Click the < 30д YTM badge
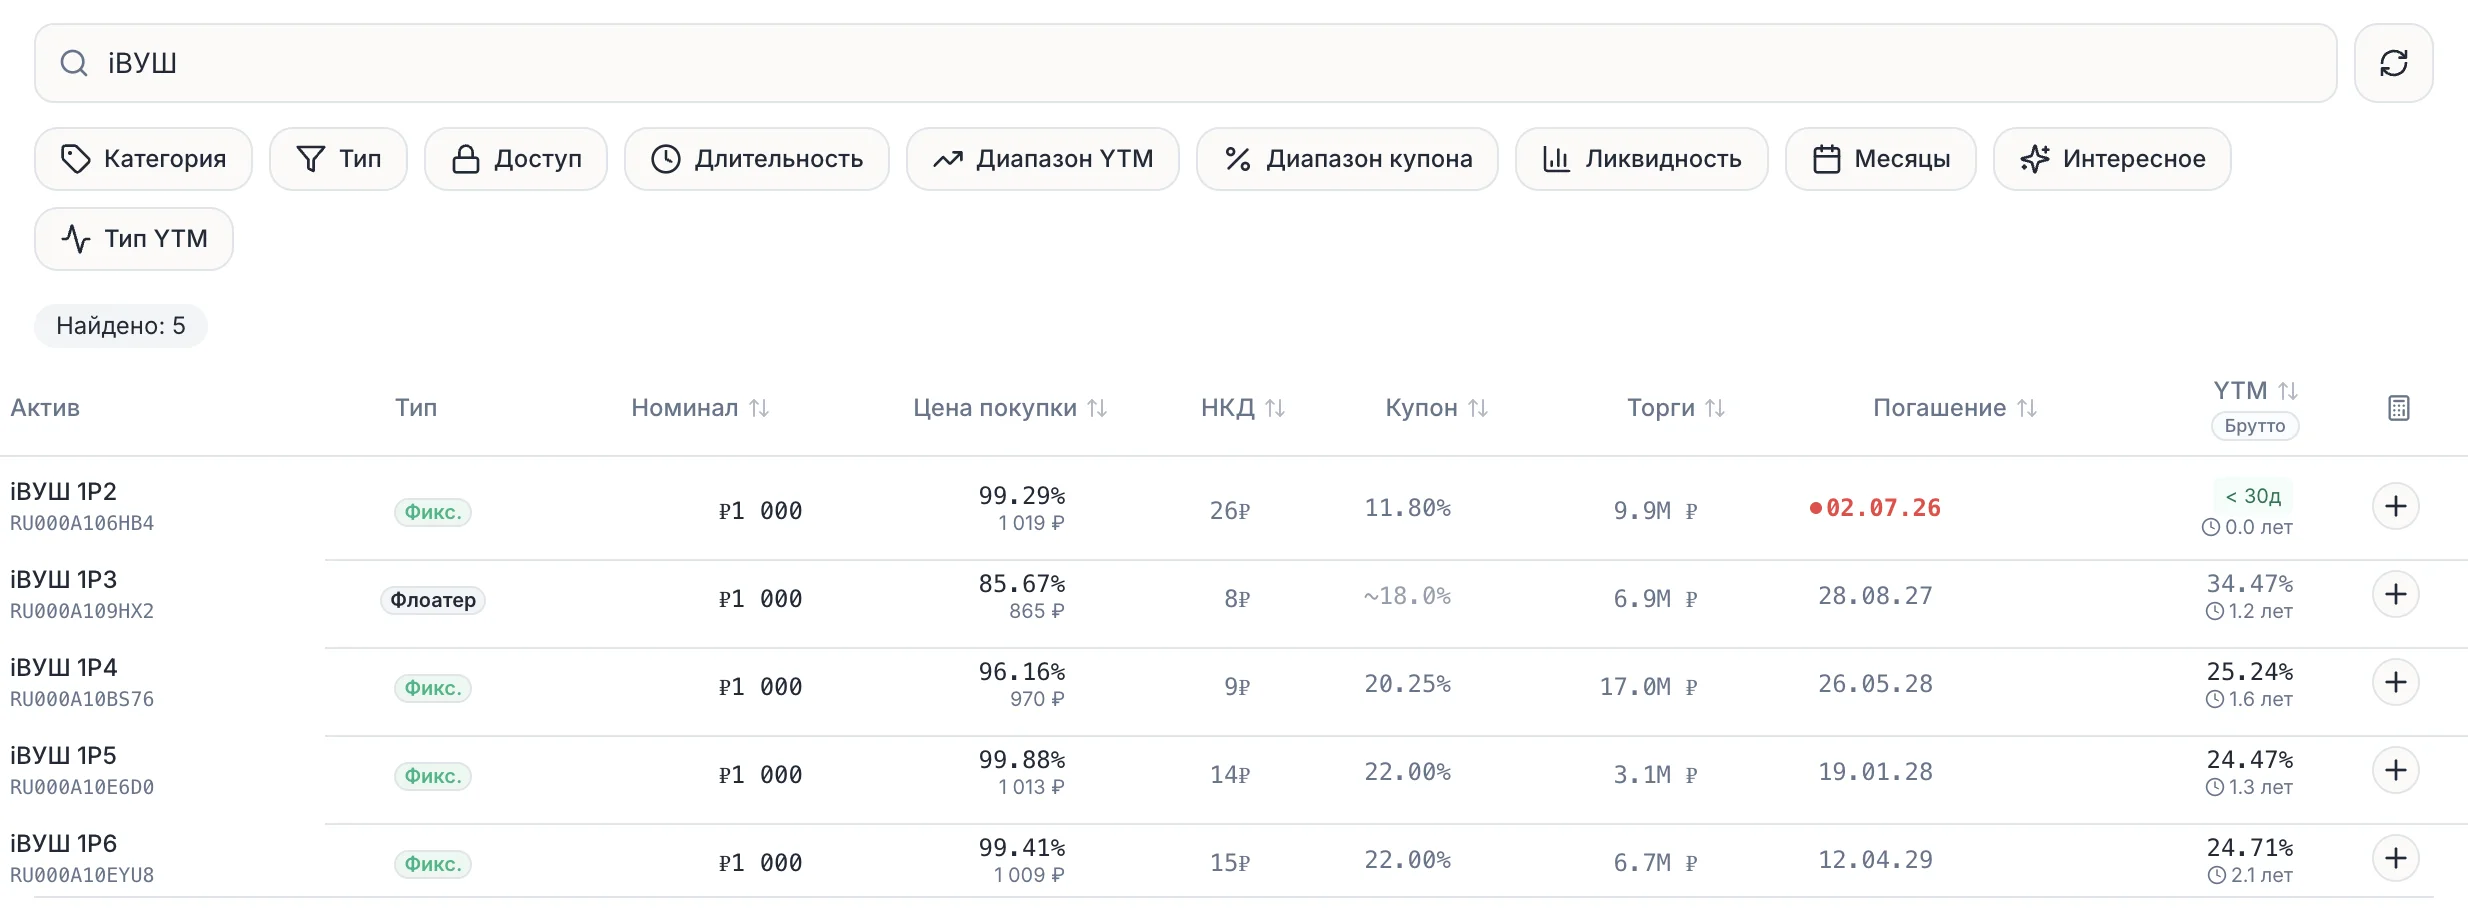This screenshot has height=922, width=2468. click(x=2253, y=496)
